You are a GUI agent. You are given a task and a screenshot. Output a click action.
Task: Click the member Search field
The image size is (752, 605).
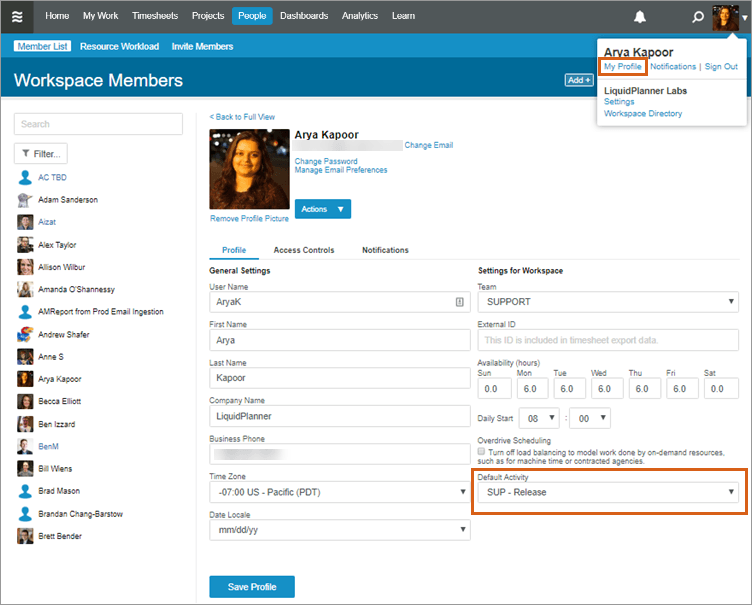(98, 124)
